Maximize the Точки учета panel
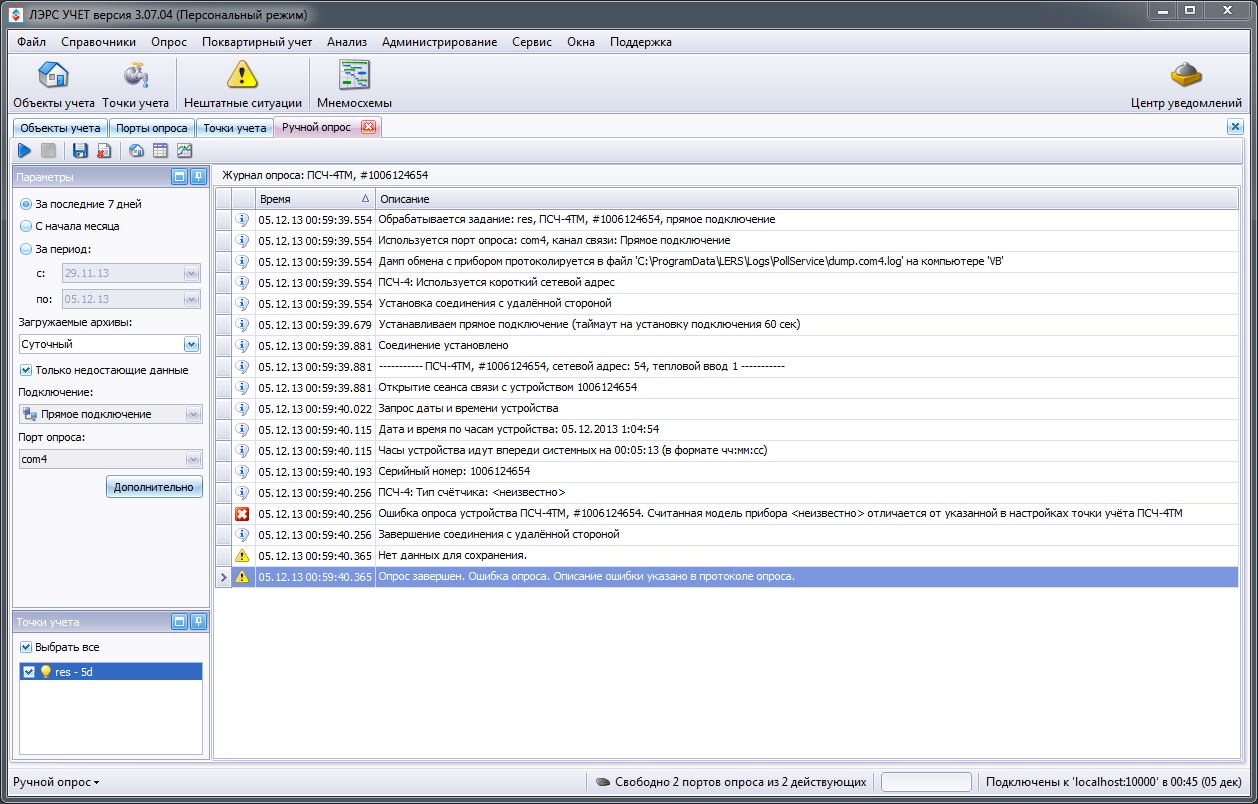 [x=180, y=622]
